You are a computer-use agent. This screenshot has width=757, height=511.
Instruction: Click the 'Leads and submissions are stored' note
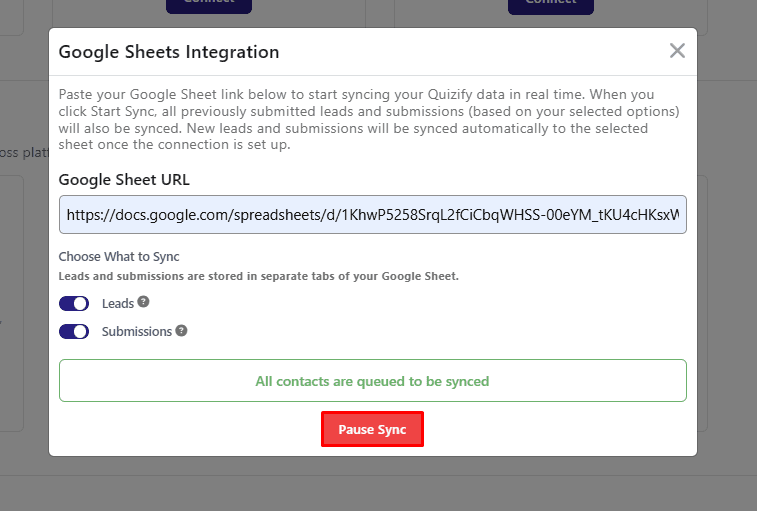tap(258, 276)
